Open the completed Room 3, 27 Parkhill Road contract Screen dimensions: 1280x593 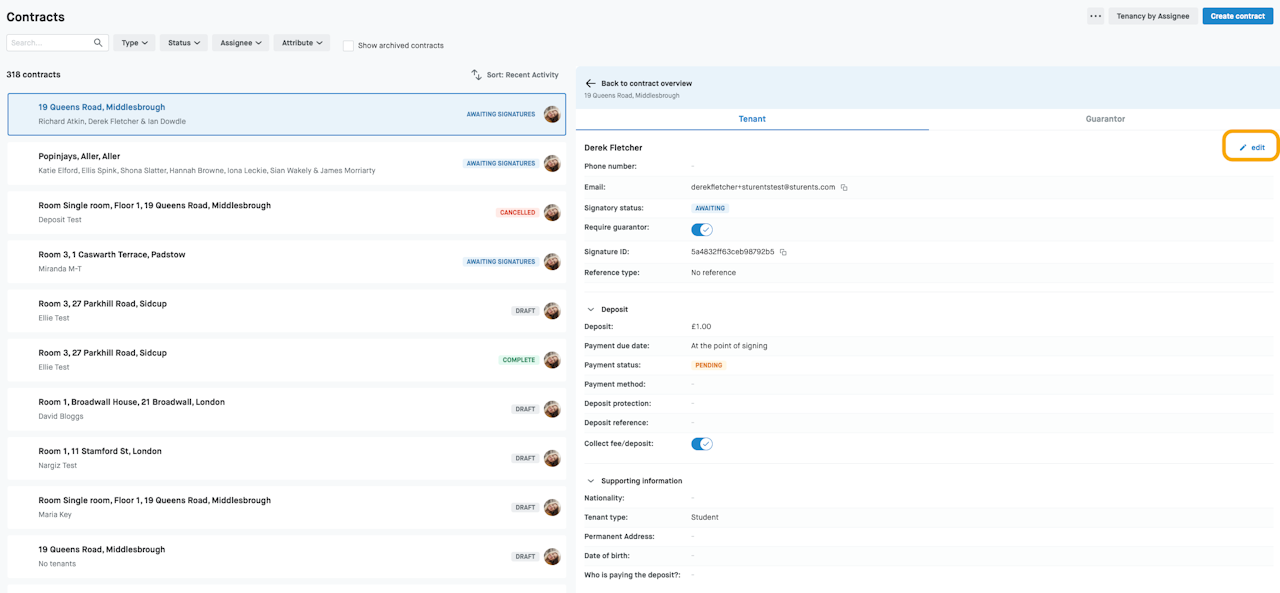coord(286,360)
